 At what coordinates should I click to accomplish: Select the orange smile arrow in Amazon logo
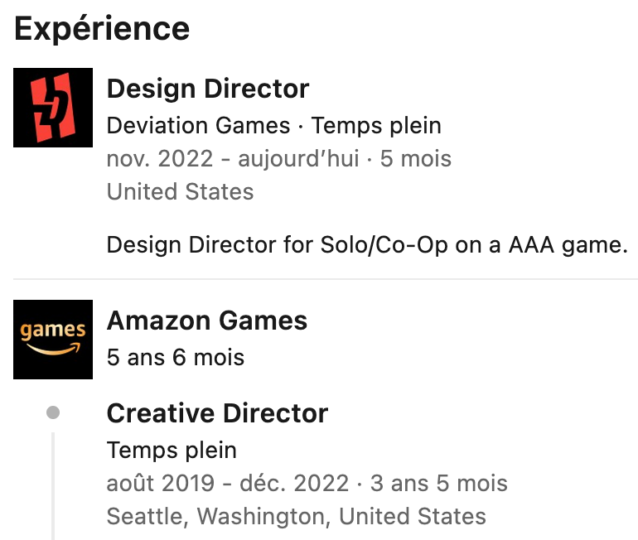point(53,349)
